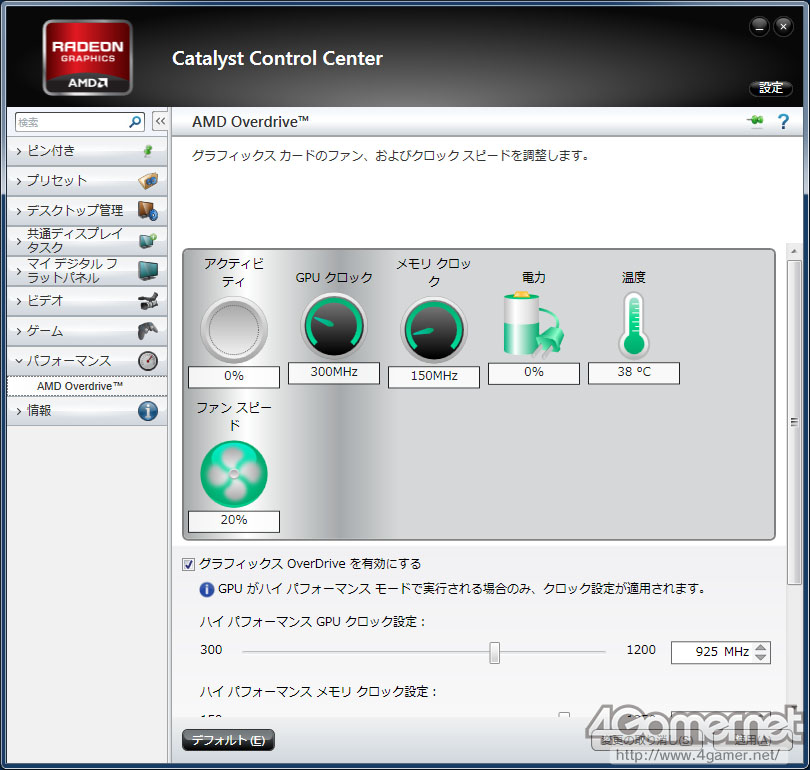Click the scrollbar up arrow
The height and width of the screenshot is (770, 810).
tap(794, 252)
